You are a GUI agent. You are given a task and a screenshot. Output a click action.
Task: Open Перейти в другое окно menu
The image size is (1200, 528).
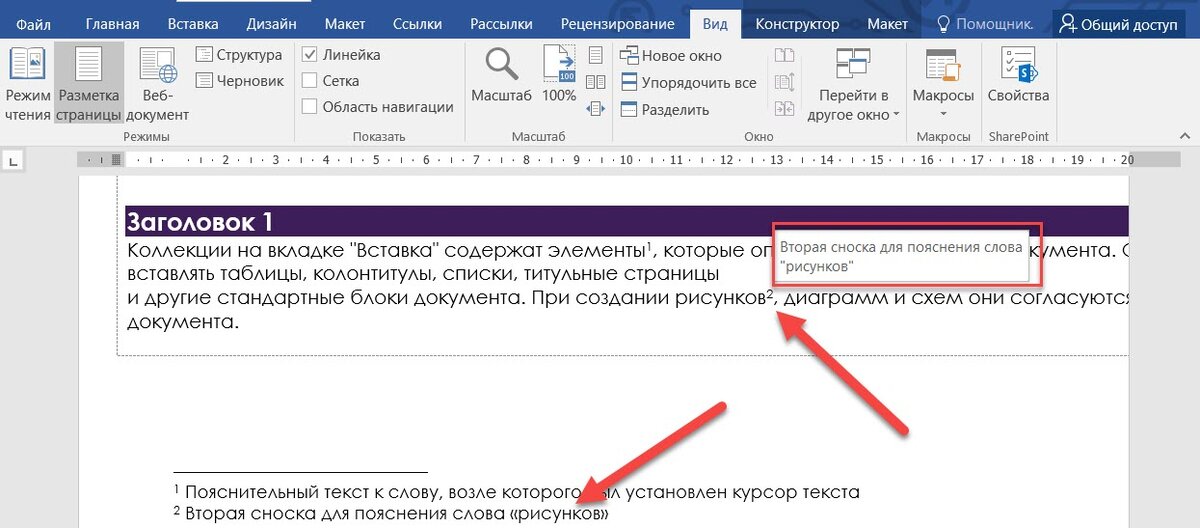[854, 84]
